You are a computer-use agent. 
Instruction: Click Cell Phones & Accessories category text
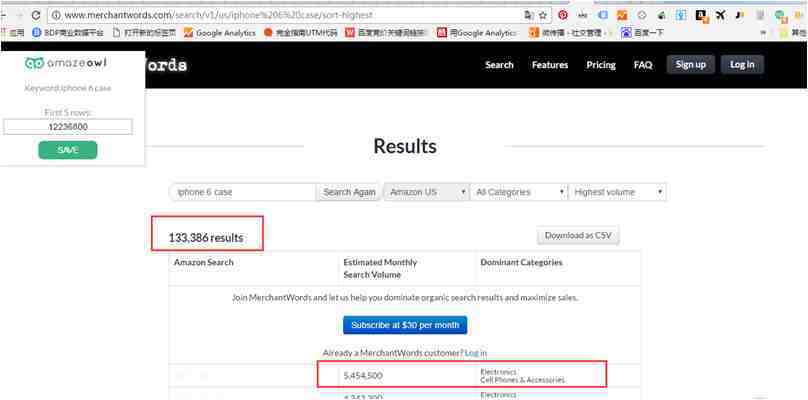(522, 380)
